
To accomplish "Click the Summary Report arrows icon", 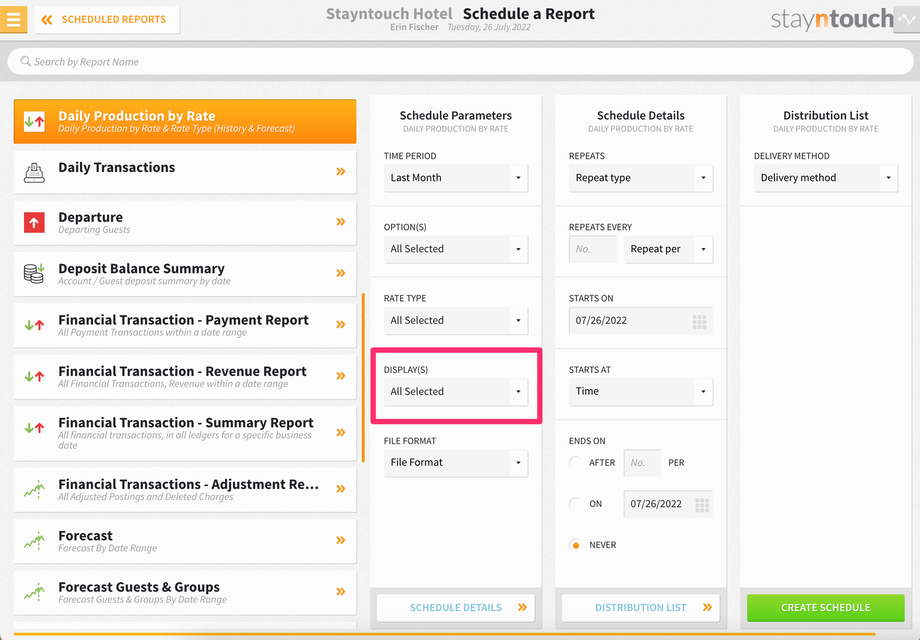I will click(x=34, y=428).
